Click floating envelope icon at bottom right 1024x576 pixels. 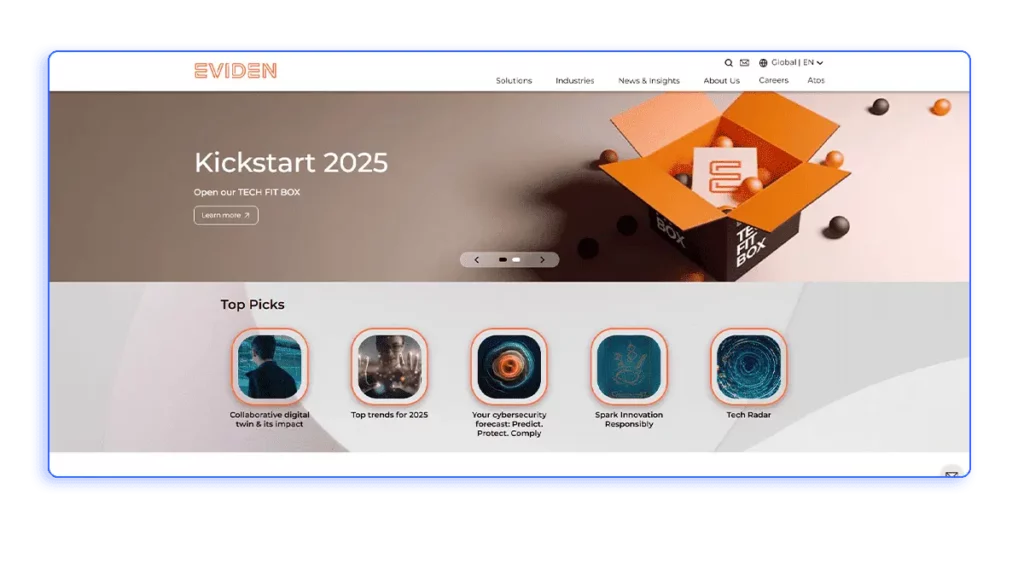(951, 475)
